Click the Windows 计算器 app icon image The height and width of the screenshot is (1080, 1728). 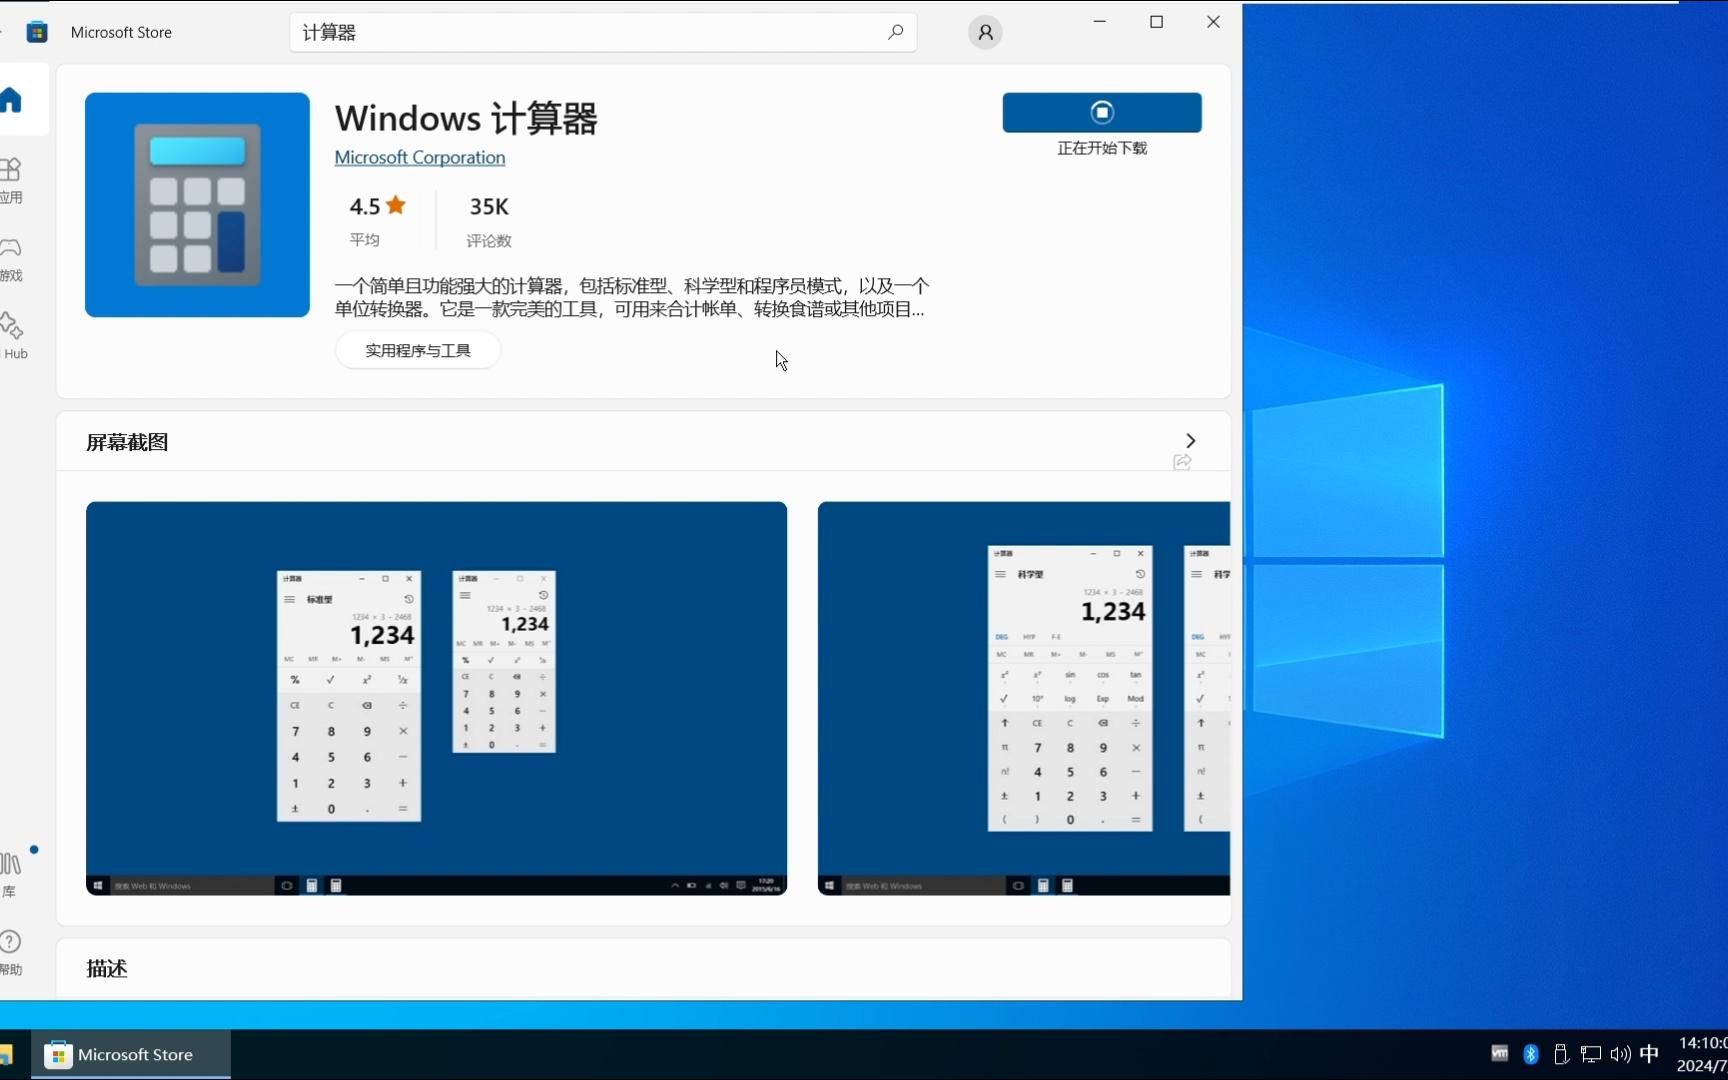click(197, 205)
